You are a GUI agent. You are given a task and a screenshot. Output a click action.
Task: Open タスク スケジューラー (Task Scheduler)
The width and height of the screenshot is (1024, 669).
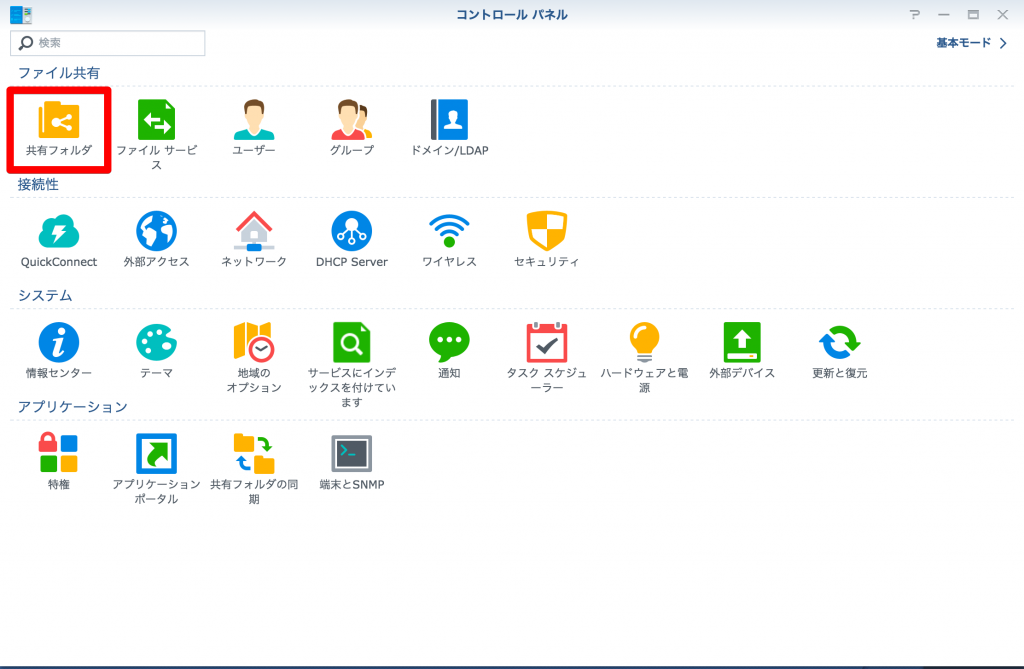click(547, 358)
